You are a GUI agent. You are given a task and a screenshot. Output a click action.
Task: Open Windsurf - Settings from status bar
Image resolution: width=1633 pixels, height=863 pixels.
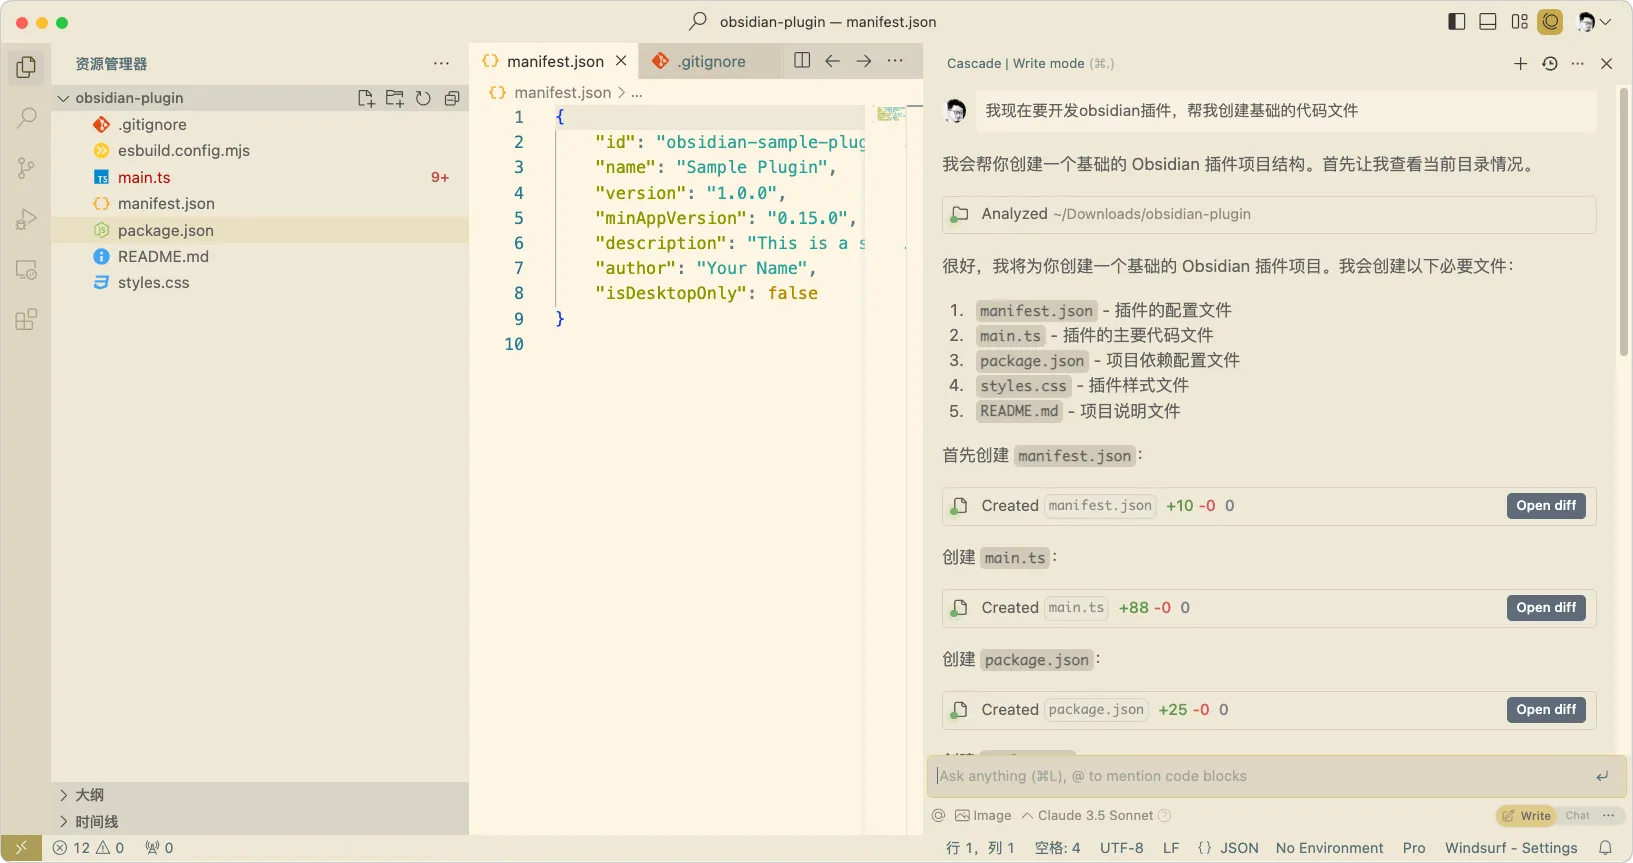[x=1511, y=848]
